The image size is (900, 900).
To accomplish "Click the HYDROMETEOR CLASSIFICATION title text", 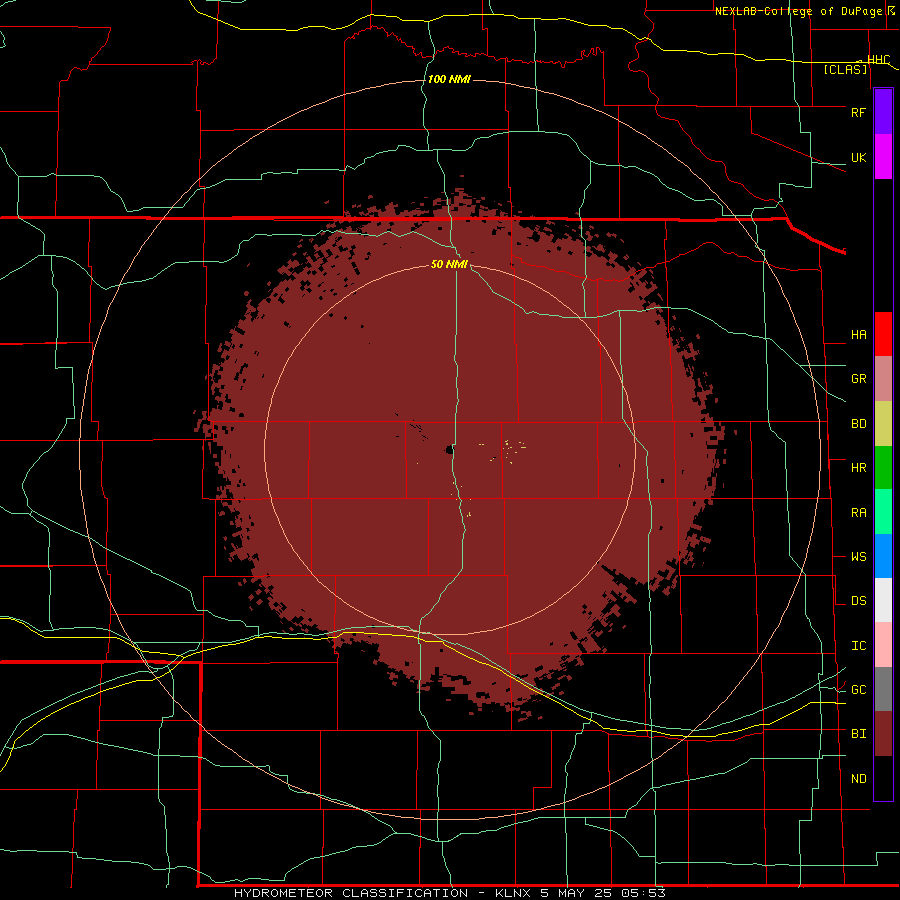I will 351,893.
